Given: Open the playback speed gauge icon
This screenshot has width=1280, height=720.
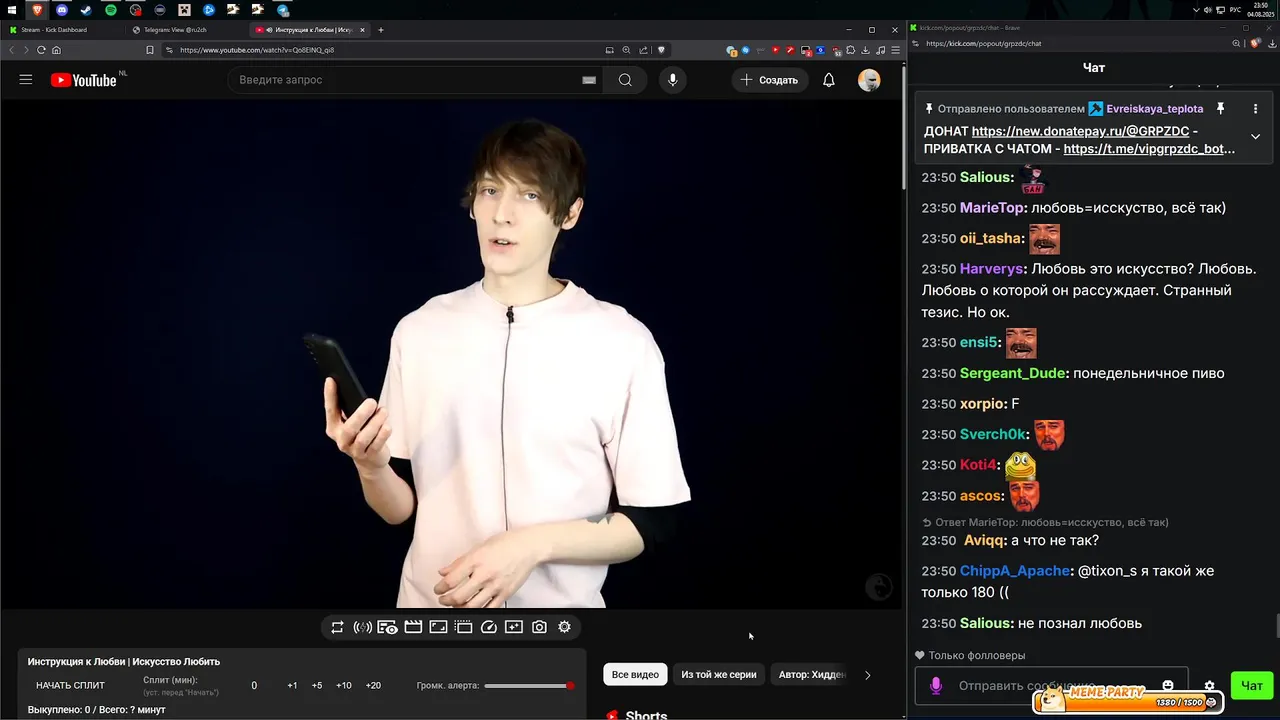Looking at the screenshot, I should [x=489, y=627].
